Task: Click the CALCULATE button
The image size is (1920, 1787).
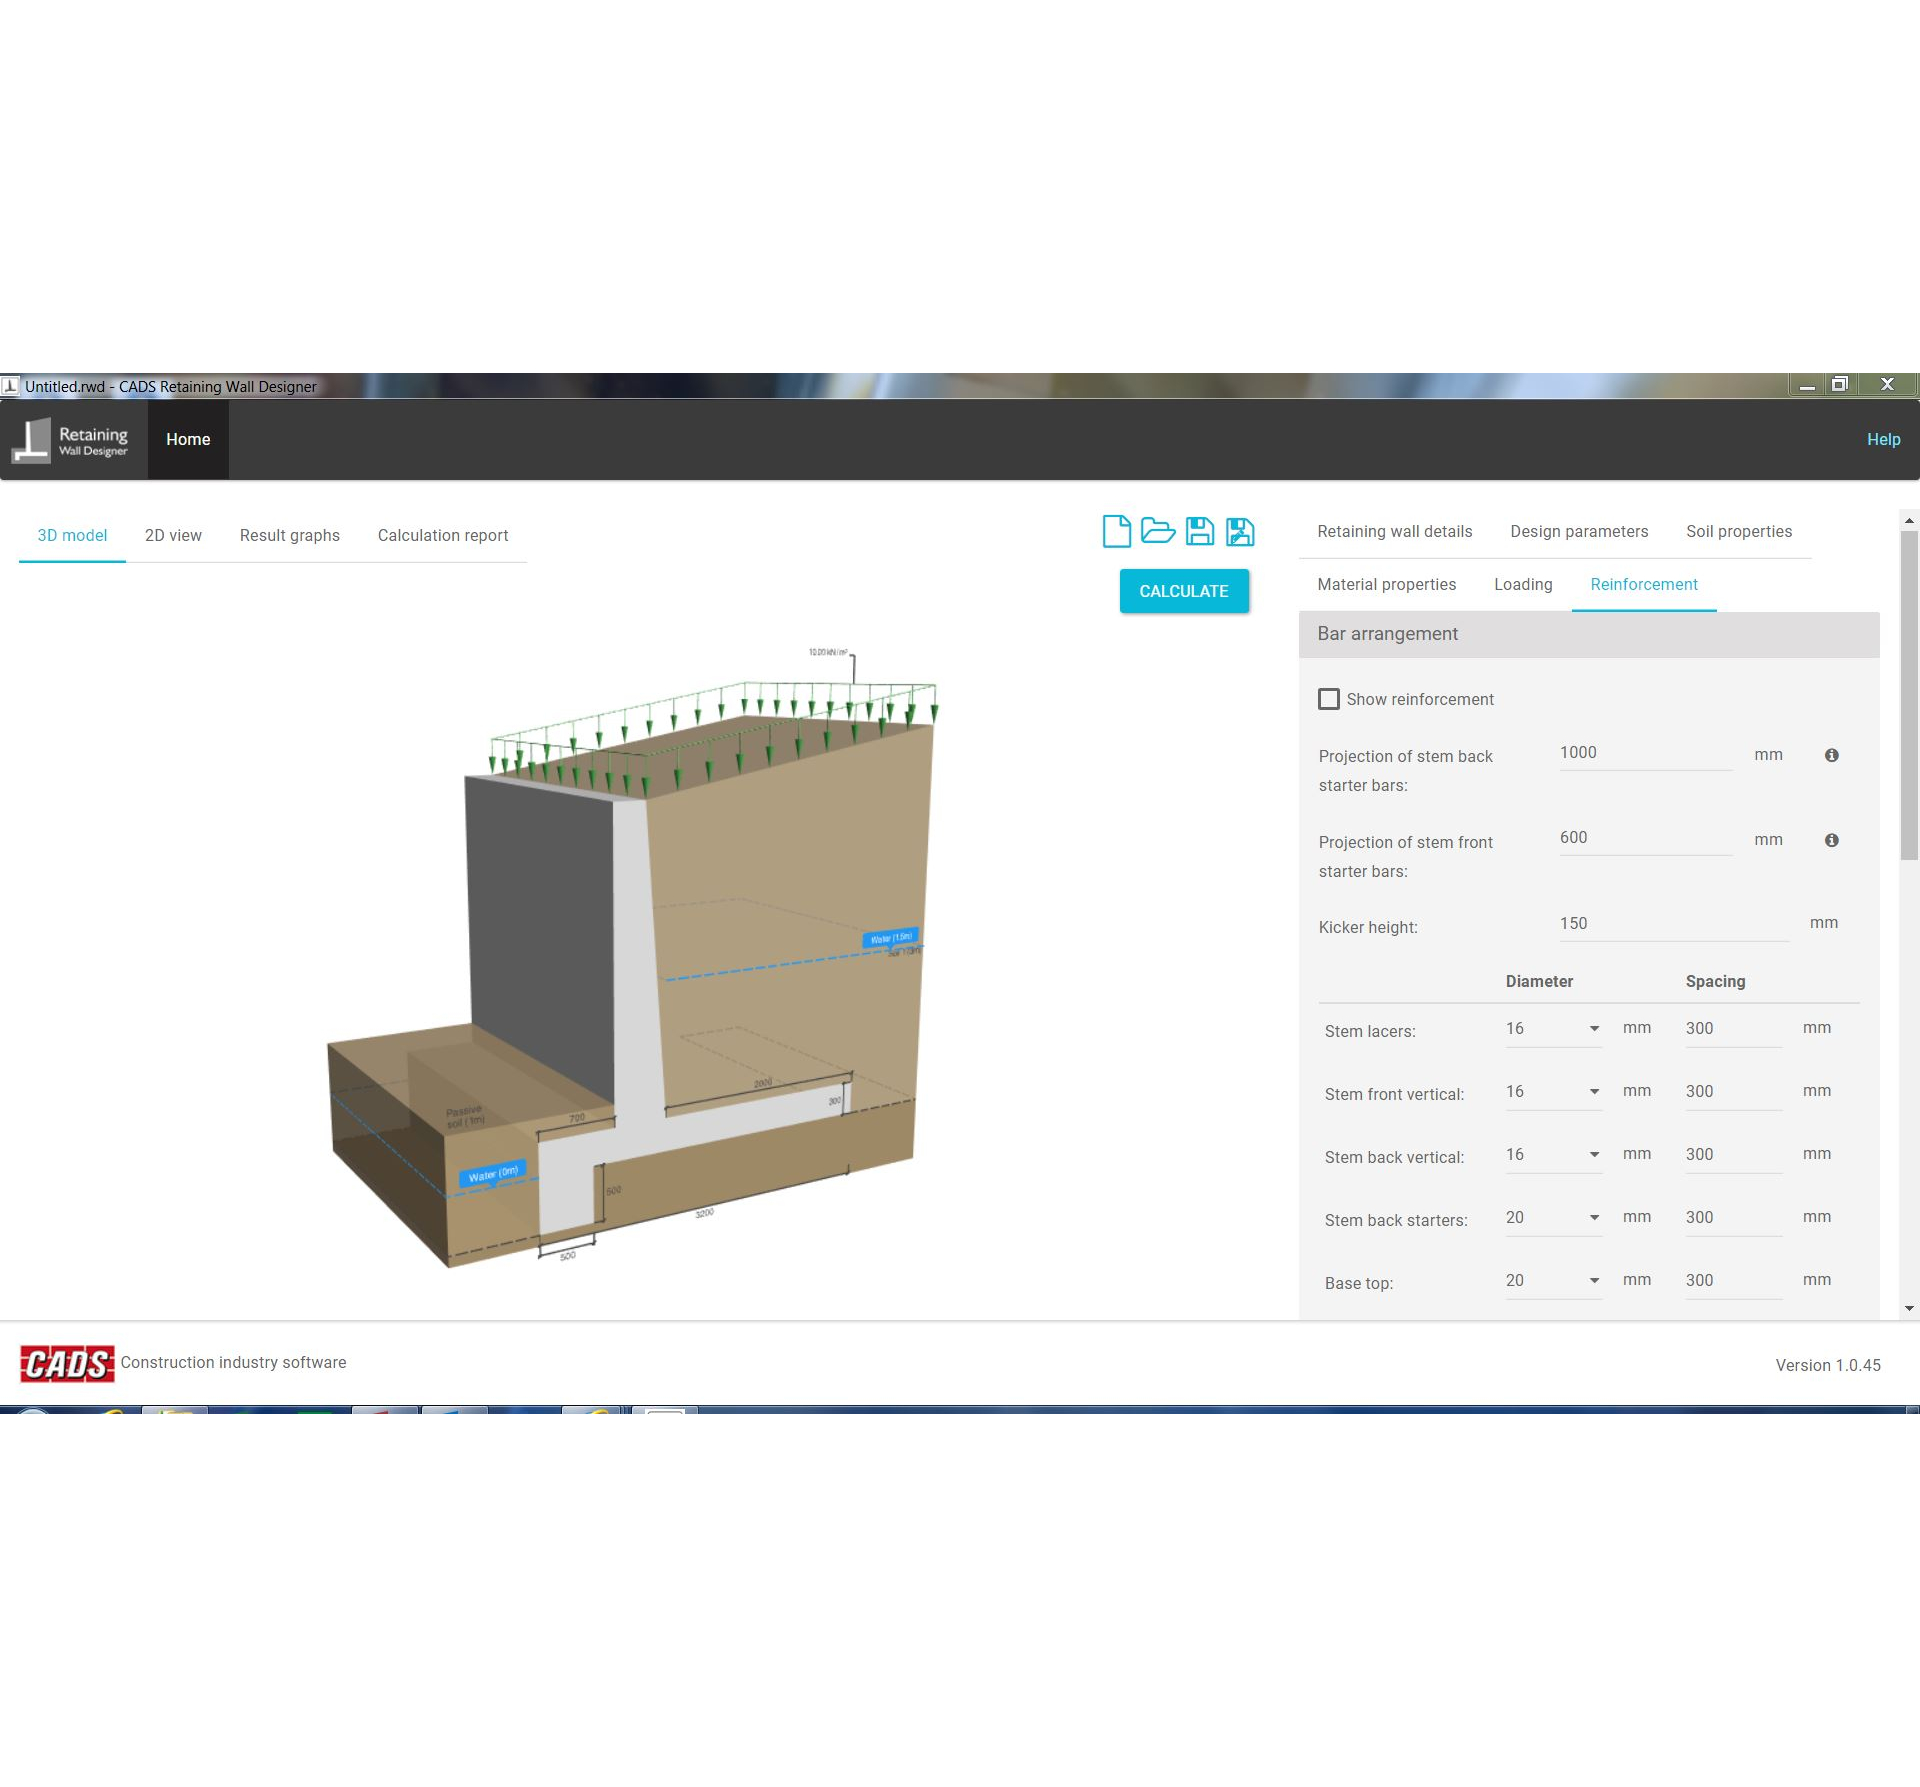Action: tap(1184, 591)
